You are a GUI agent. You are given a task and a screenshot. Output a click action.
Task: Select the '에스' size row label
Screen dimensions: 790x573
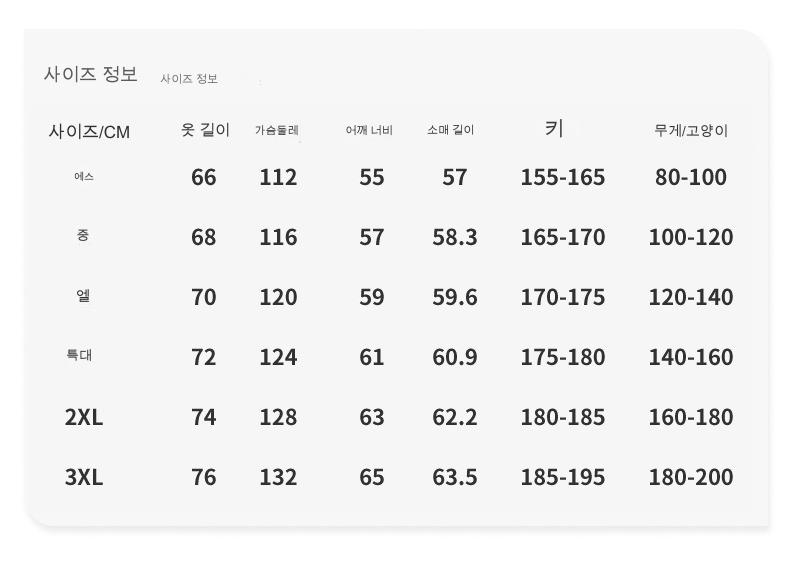tap(84, 177)
